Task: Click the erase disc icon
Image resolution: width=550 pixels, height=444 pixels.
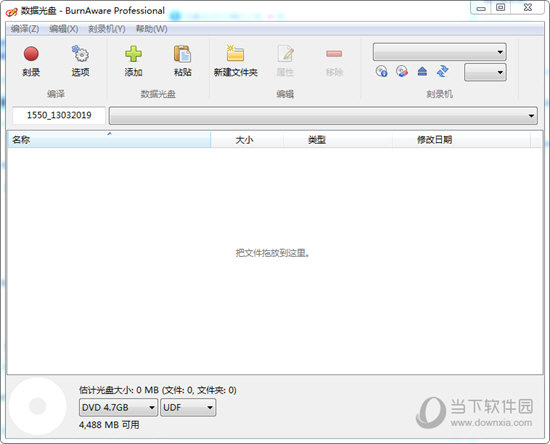Action: pos(402,71)
